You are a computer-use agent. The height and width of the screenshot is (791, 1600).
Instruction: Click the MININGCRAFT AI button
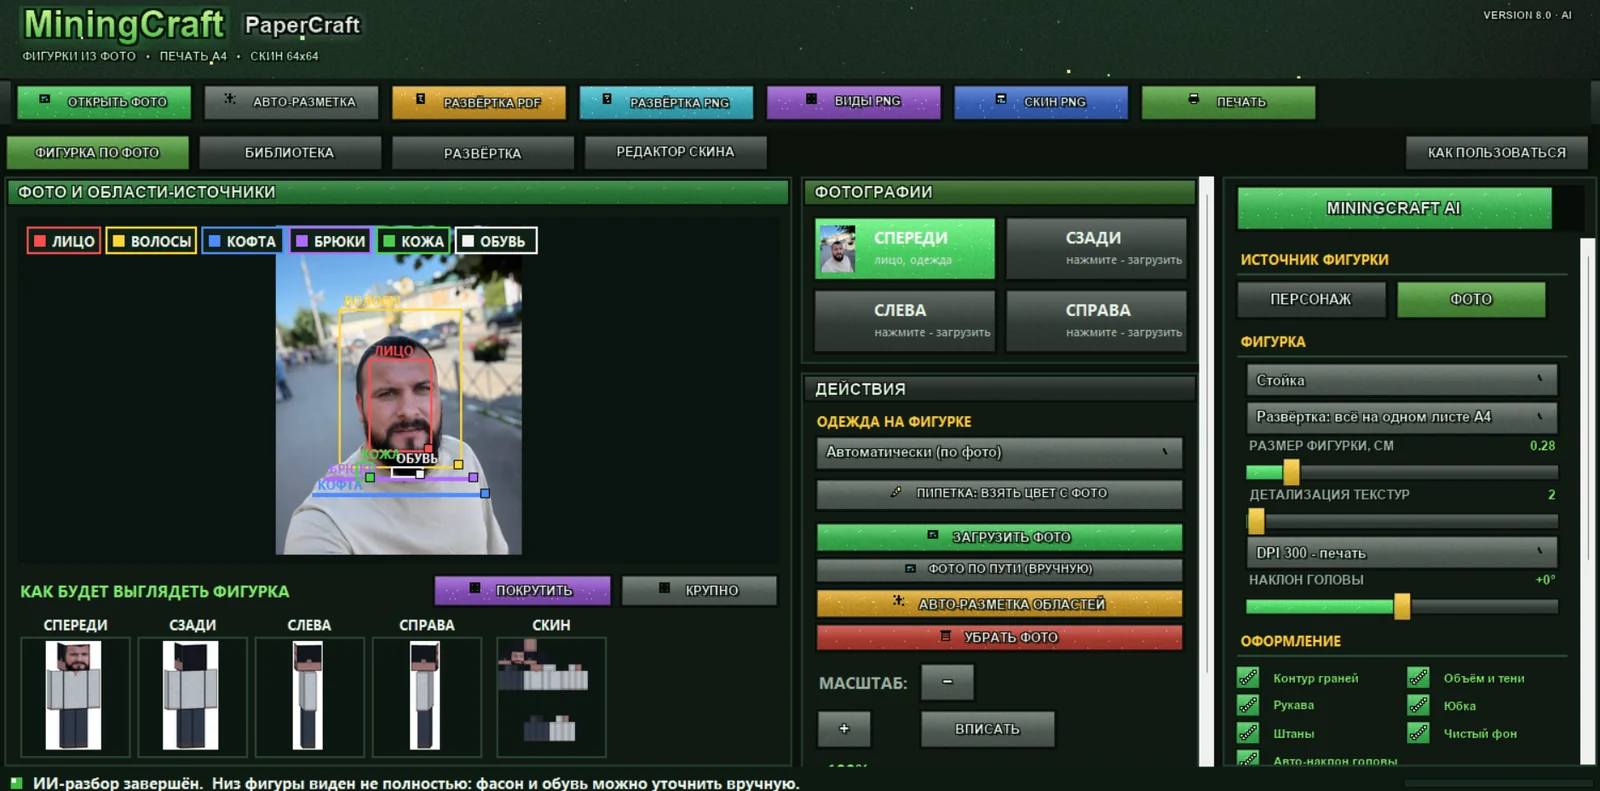[x=1394, y=208]
